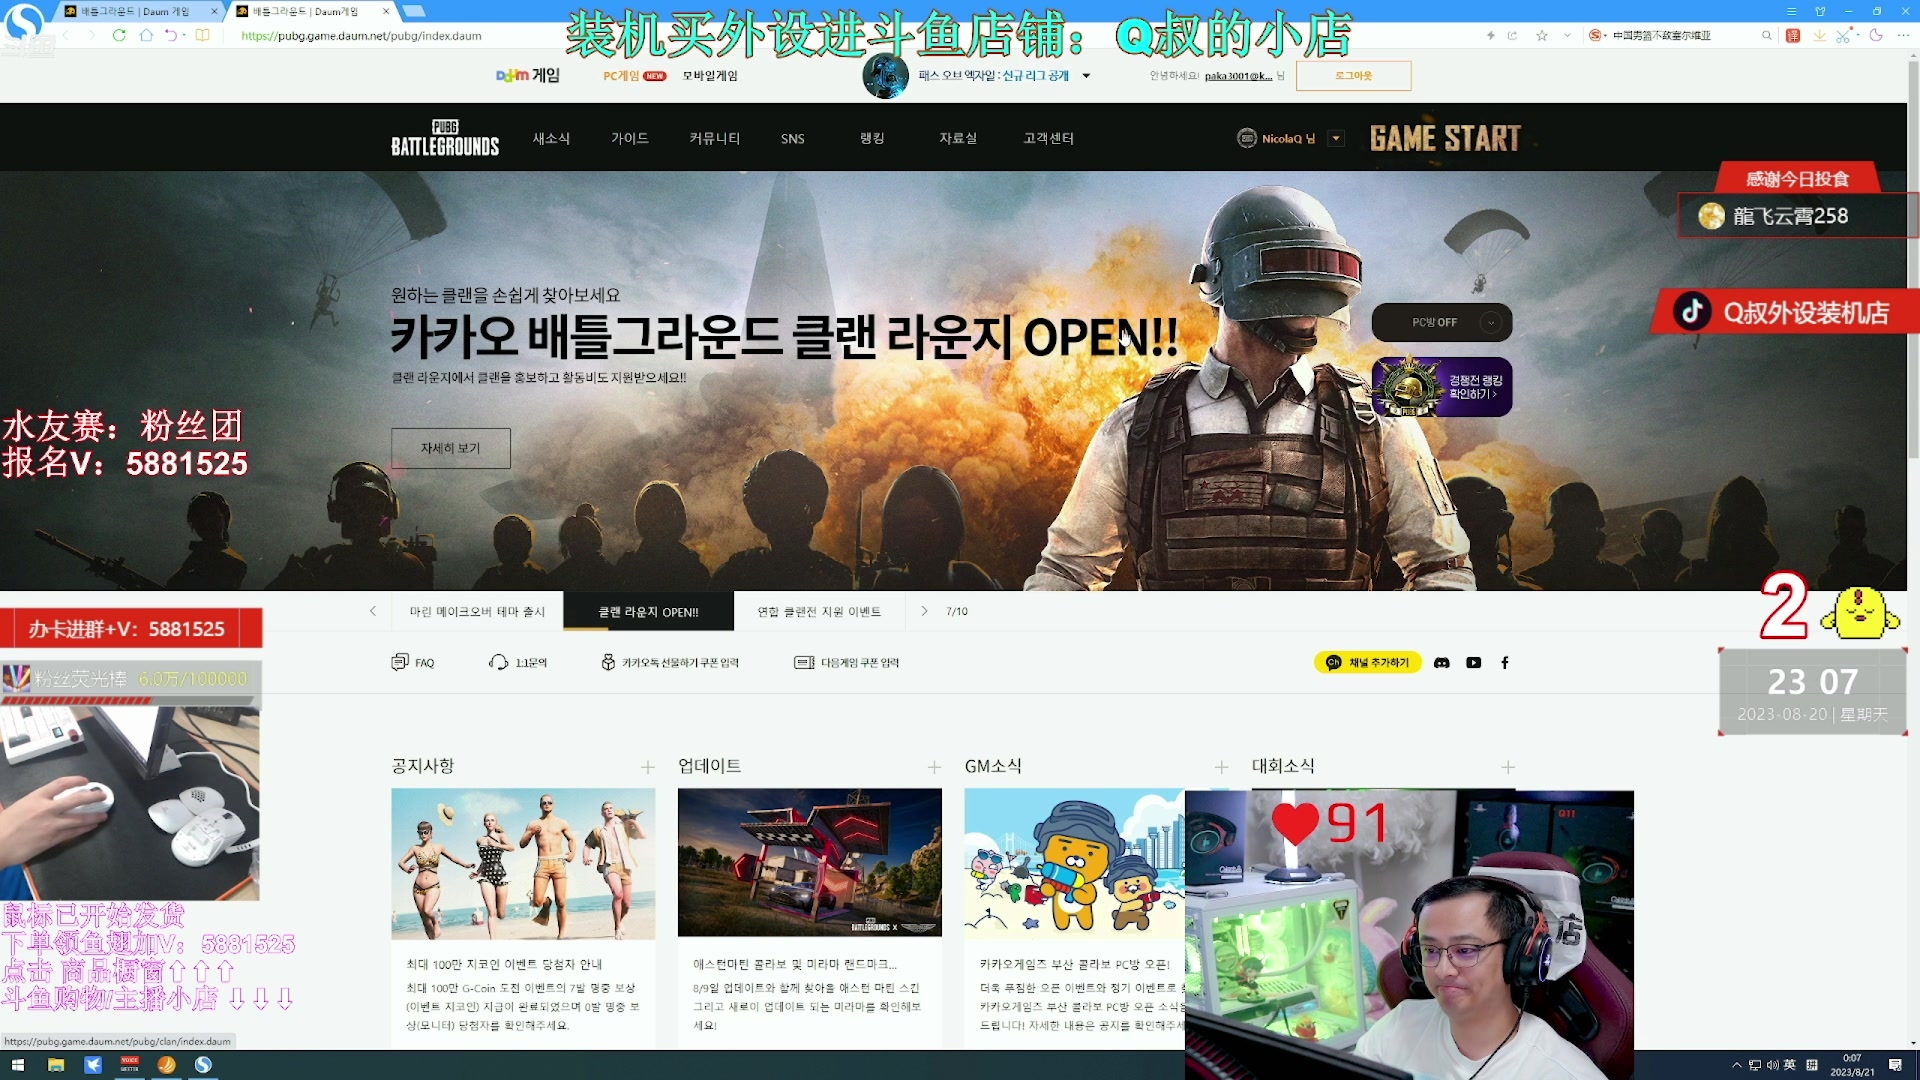Click the Sogou browser taskbar icon
This screenshot has height=1080, width=1920.
coord(203,1065)
